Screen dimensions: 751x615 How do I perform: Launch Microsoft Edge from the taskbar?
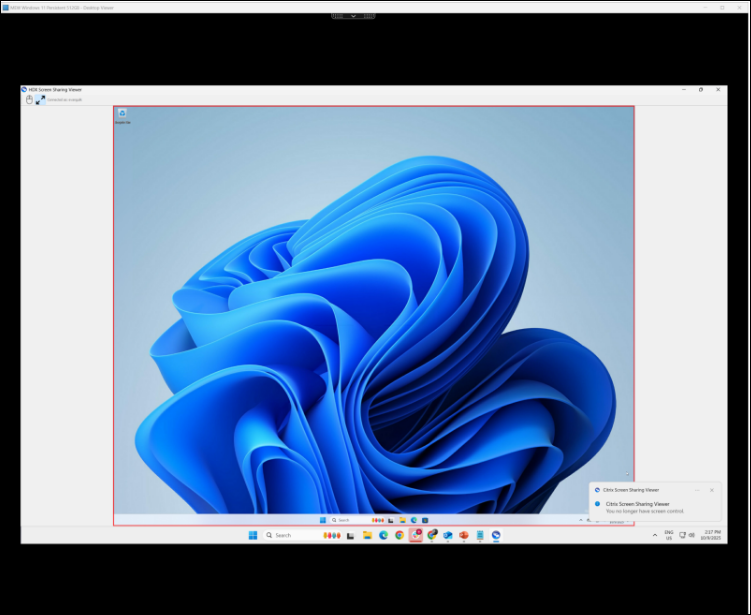pyautogui.click(x=383, y=536)
